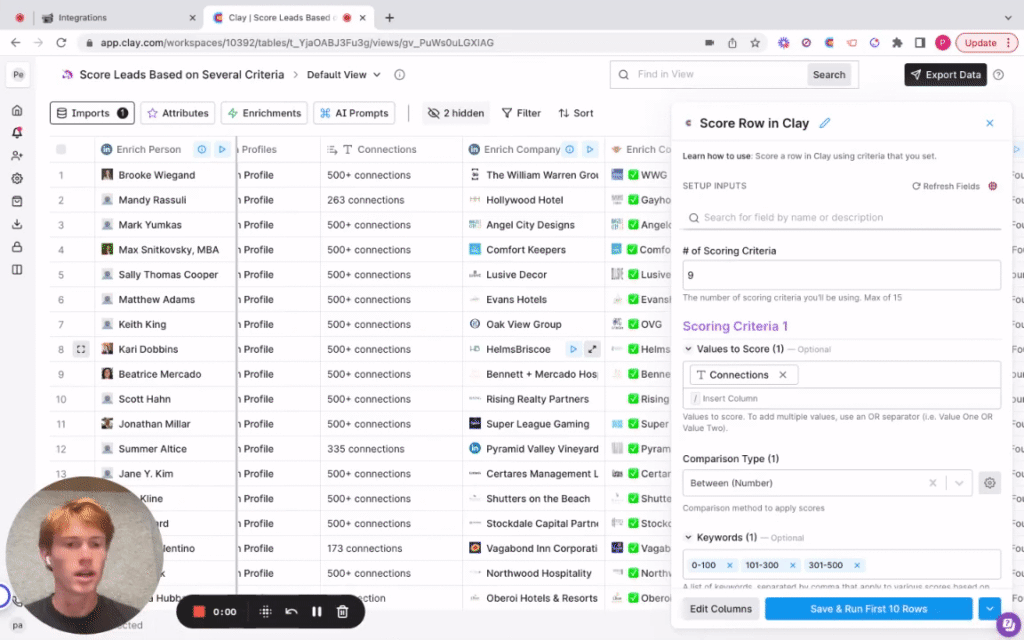Click the Export Data button
The width and height of the screenshot is (1024, 640).
945,75
